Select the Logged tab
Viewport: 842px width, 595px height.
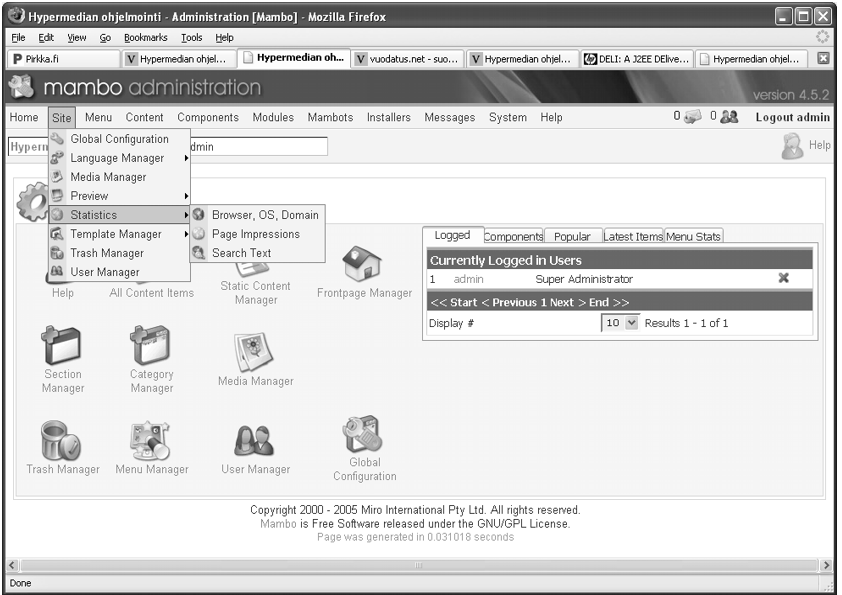coord(452,235)
